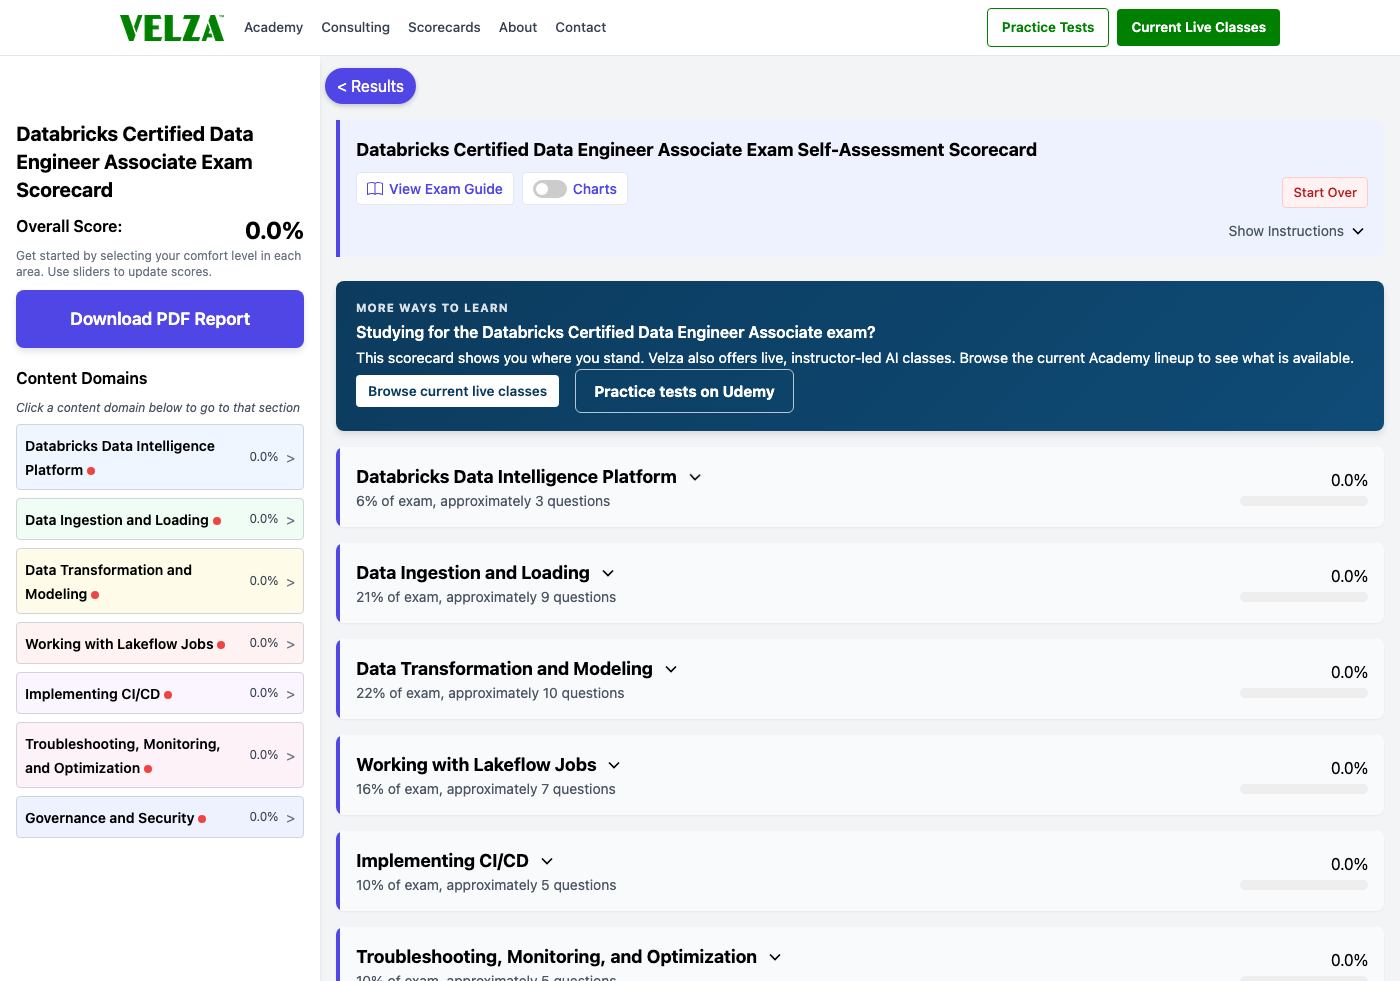1400x981 pixels.
Task: Expand the Working with Lakeflow Jobs section
Action: [x=614, y=765]
